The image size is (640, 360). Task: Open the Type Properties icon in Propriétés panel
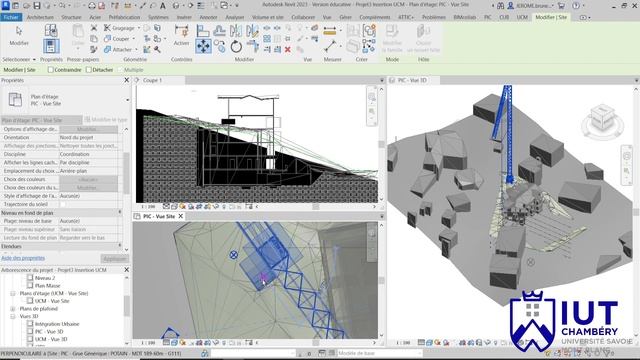51,31
